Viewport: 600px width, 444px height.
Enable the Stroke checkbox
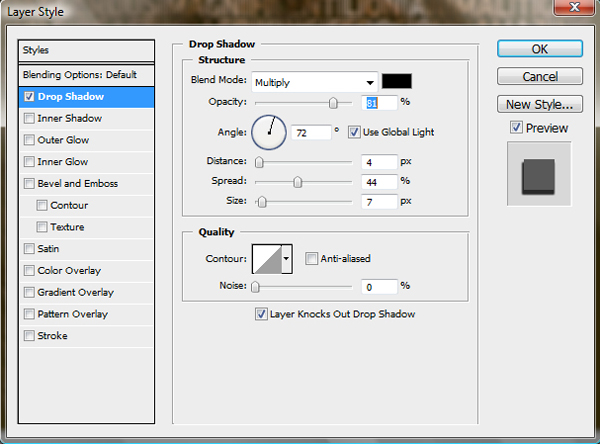coord(29,336)
